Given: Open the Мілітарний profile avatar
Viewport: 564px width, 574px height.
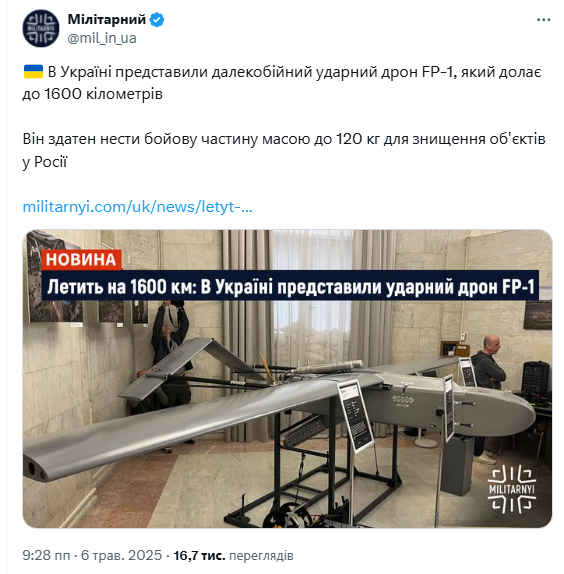Looking at the screenshot, I should pyautogui.click(x=41, y=28).
